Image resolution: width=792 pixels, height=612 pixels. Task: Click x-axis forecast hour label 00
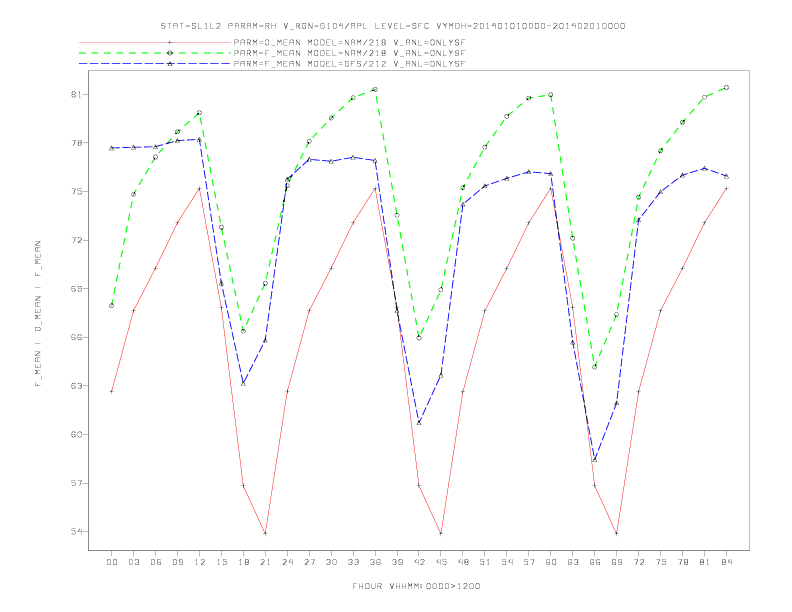(112, 562)
